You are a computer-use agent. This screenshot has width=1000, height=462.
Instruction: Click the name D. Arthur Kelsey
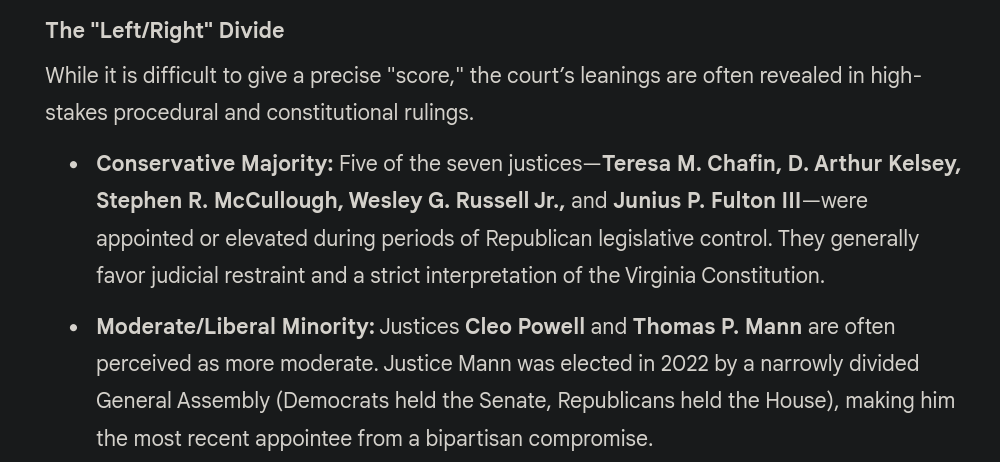(872, 164)
